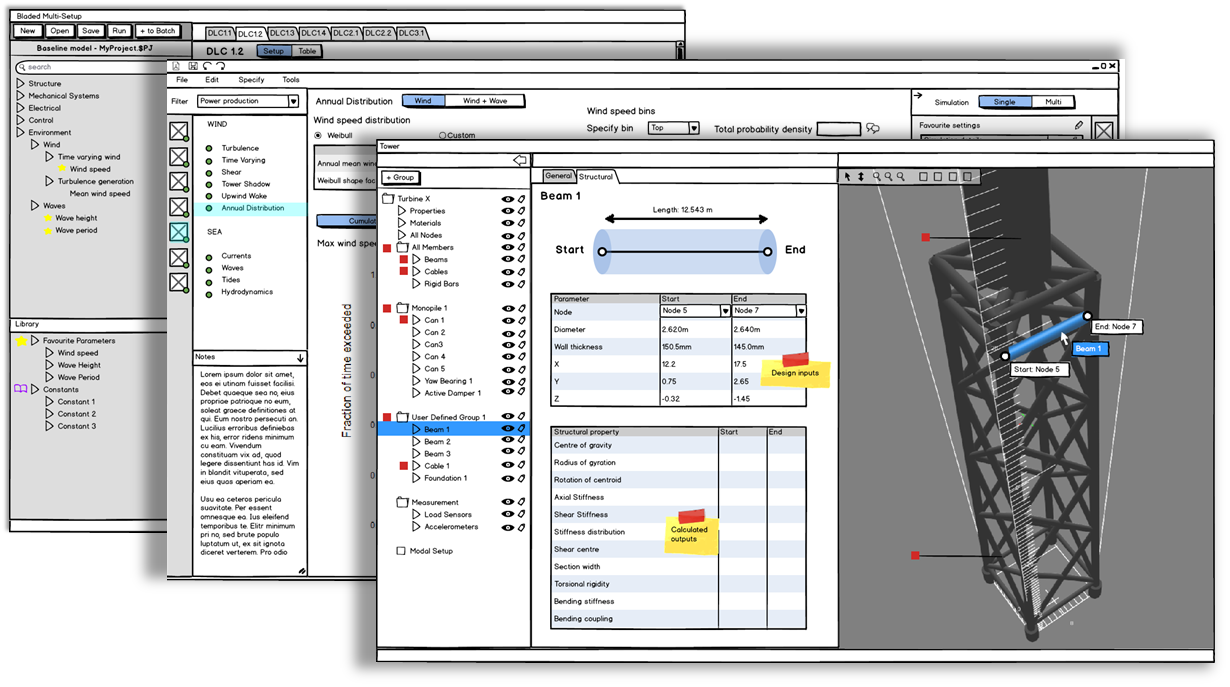Click the undo icon in the middle window toolbar
The width and height of the screenshot is (1230, 687).
[206, 66]
